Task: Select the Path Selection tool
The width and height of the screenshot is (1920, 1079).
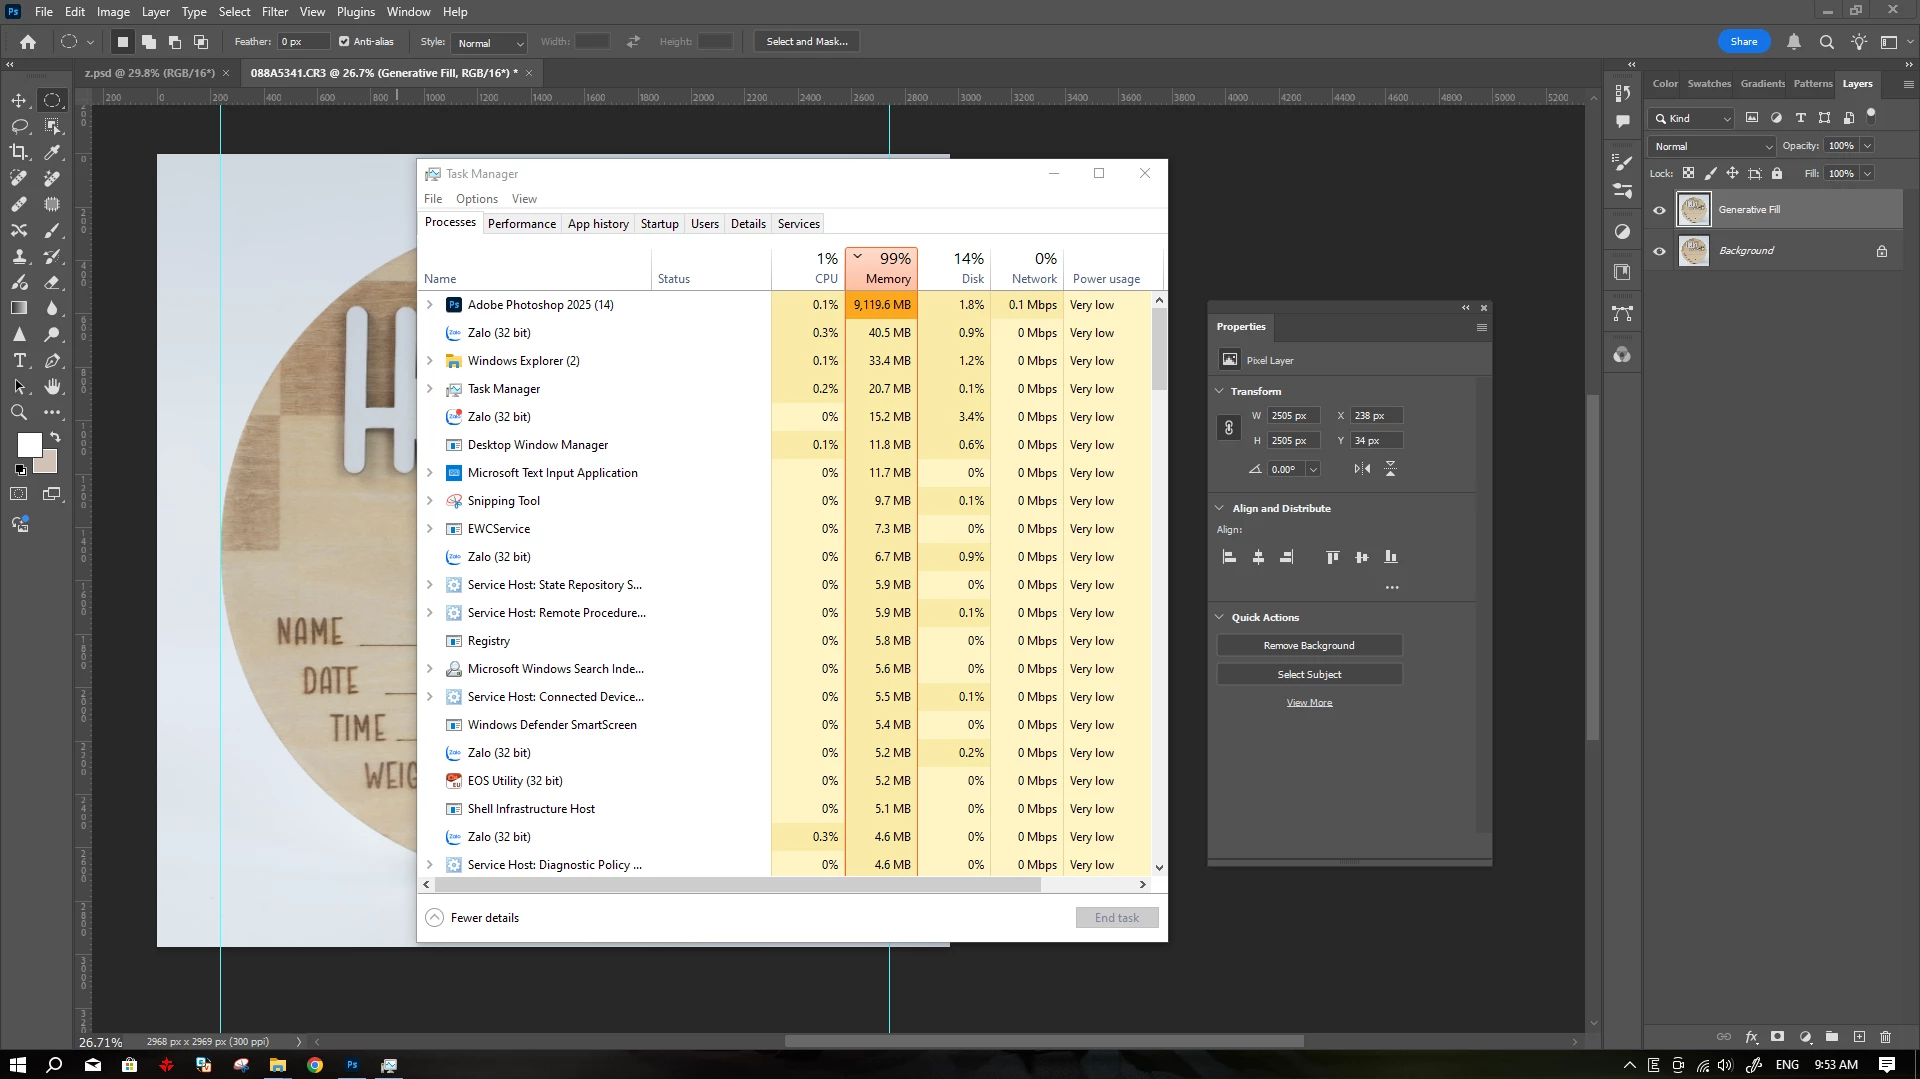Action: click(19, 386)
